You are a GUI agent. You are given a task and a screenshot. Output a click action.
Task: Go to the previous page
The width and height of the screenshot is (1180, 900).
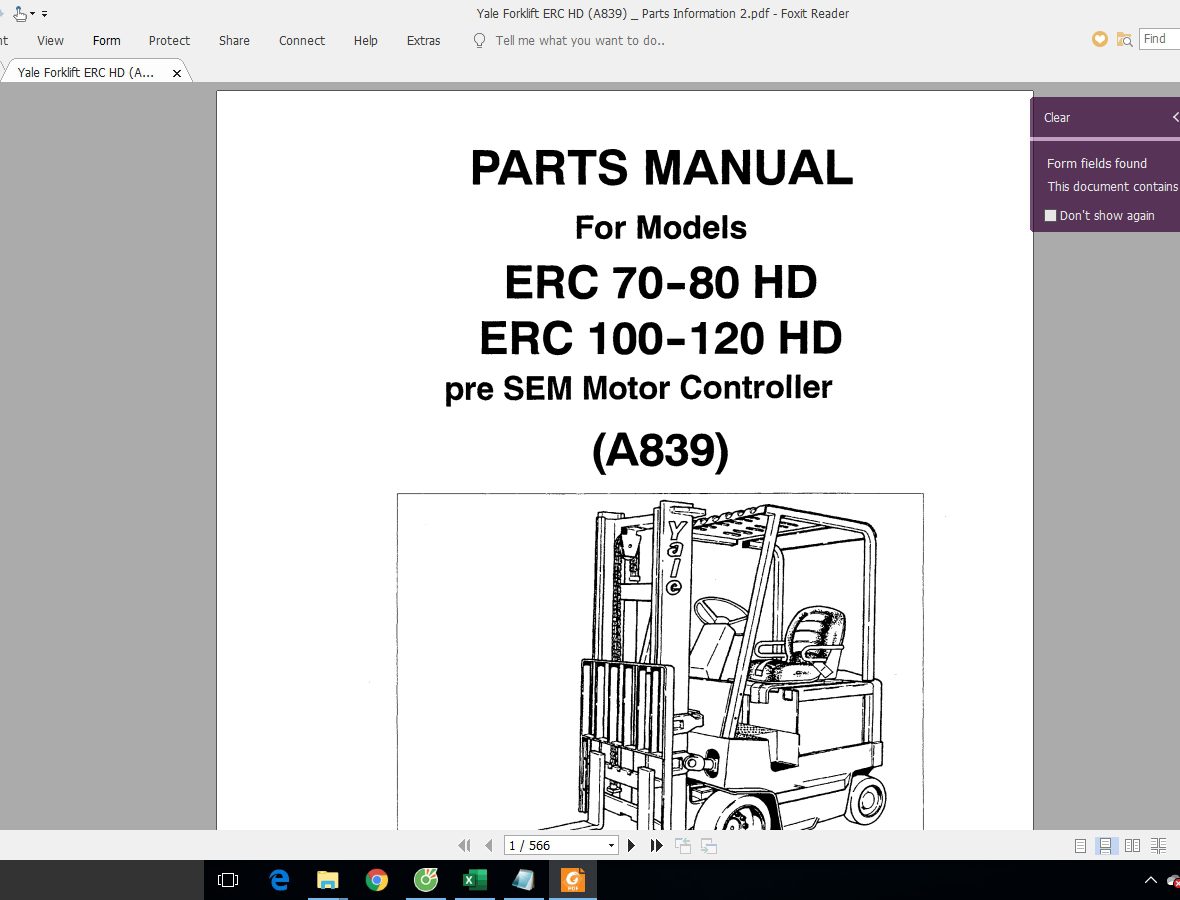coord(488,845)
